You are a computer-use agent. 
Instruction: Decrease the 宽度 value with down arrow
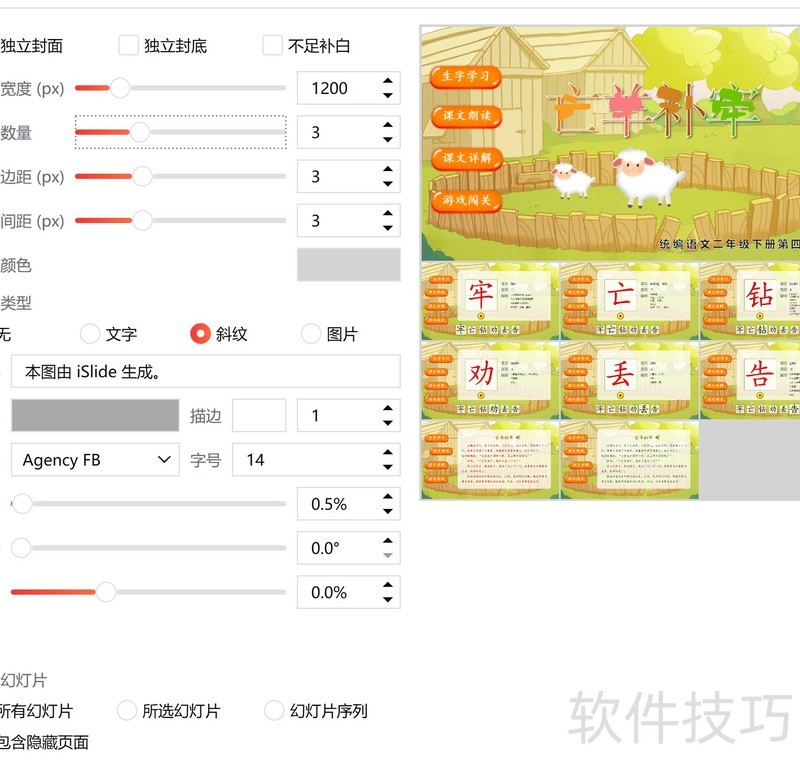388,95
